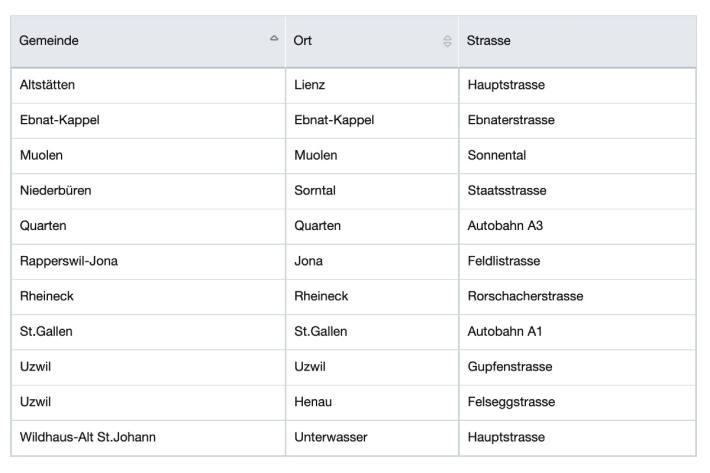Click the Autobahn A1 street cell
This screenshot has width=710, height=473.
pos(577,332)
